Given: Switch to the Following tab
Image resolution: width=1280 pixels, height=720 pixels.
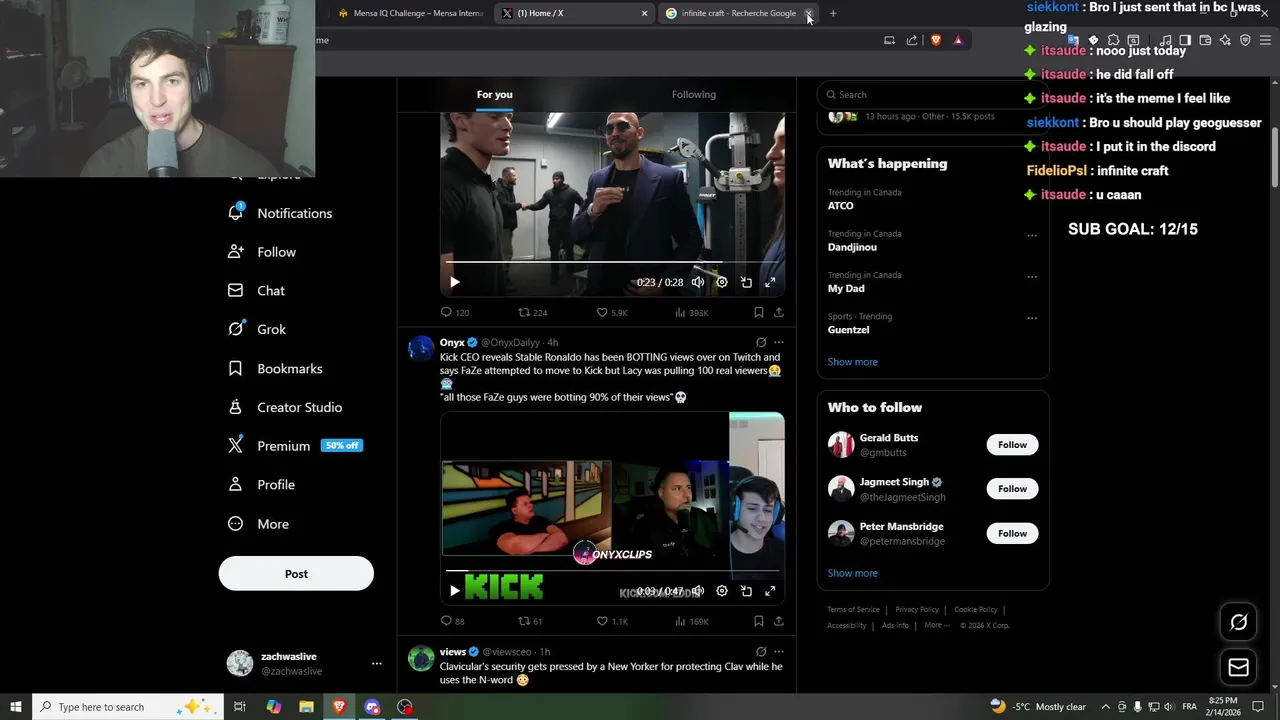Looking at the screenshot, I should tap(694, 94).
